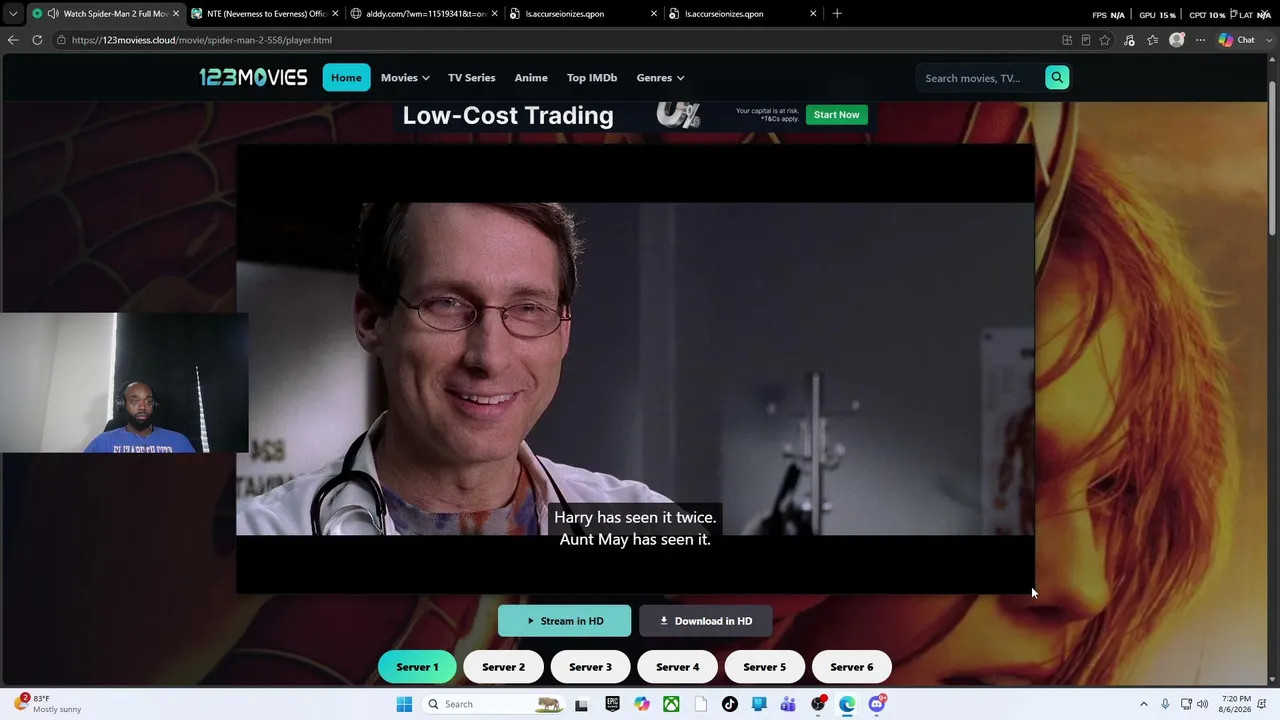
Task: Click the Home nav button
Action: [346, 78]
